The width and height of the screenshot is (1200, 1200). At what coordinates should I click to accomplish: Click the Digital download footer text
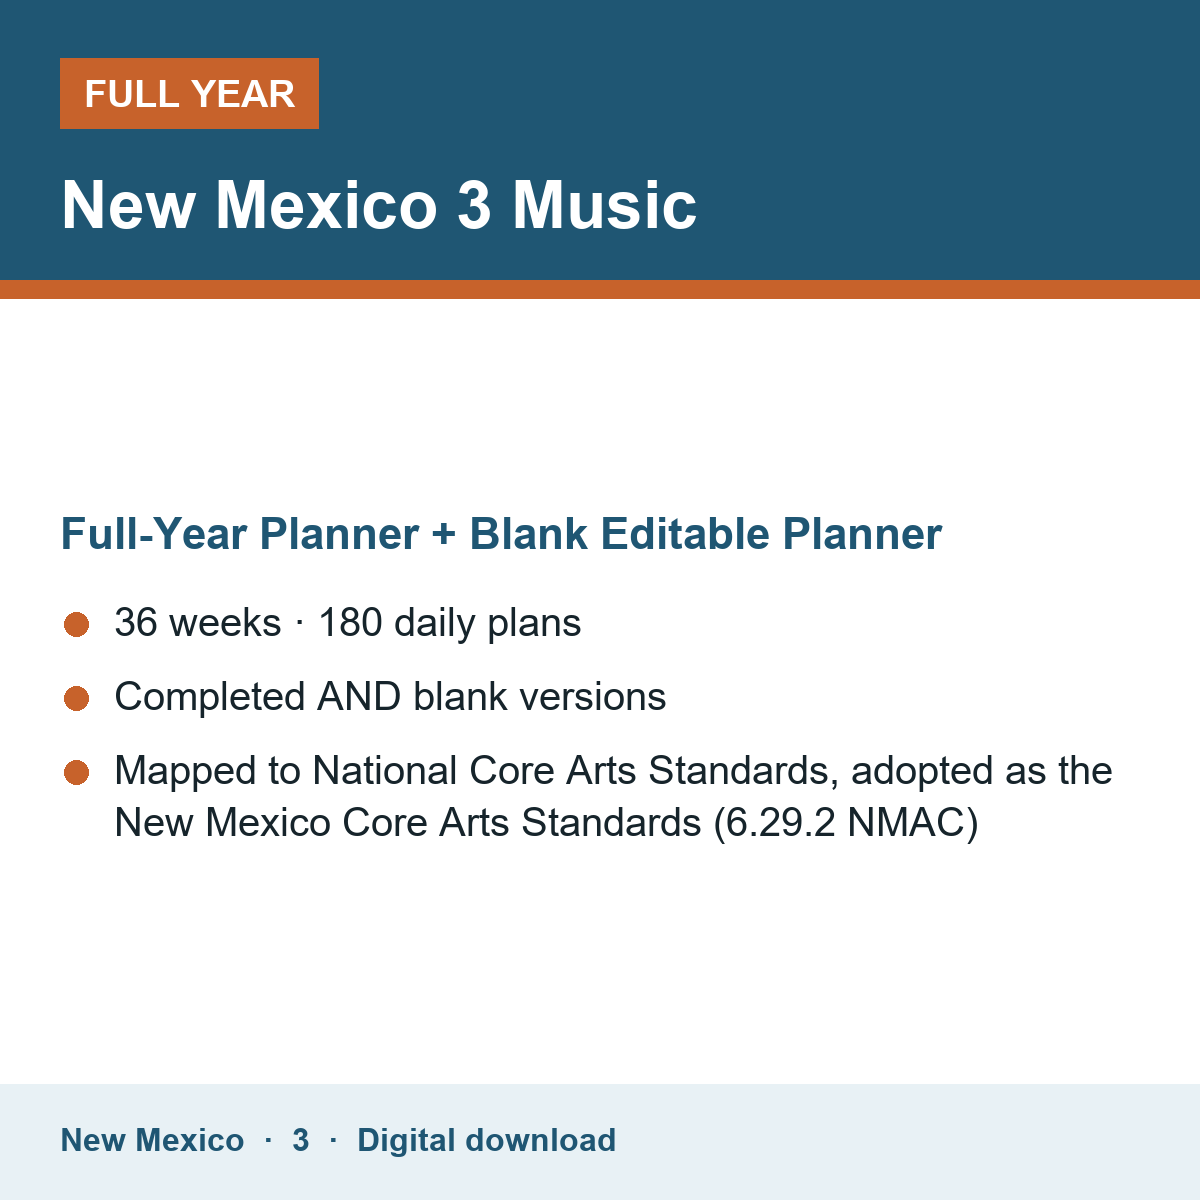(x=486, y=1140)
